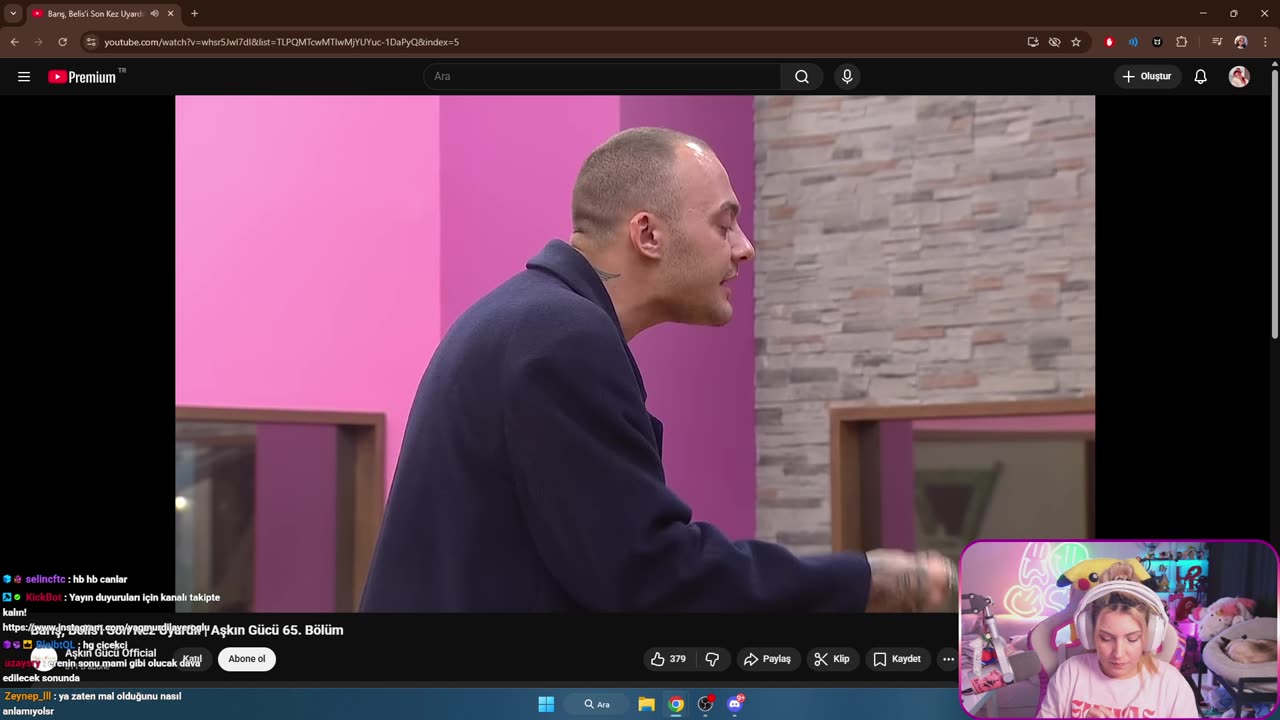The width and height of the screenshot is (1280, 720).
Task: Mute the tab via speaker icon
Action: pyautogui.click(x=154, y=13)
